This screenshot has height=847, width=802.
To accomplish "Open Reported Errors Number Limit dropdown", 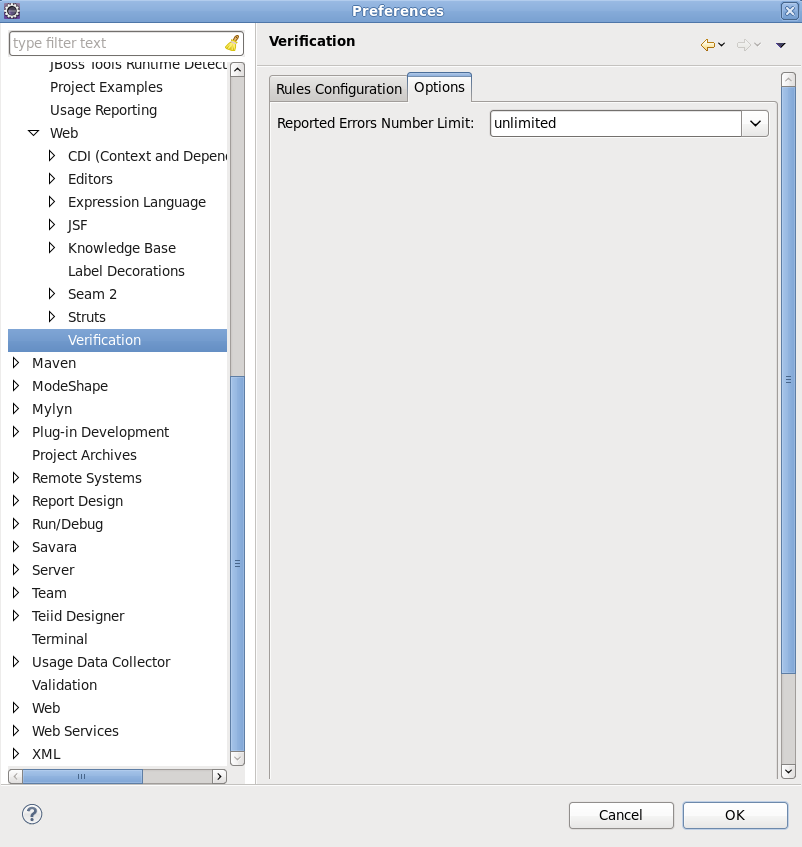I will (x=754, y=123).
